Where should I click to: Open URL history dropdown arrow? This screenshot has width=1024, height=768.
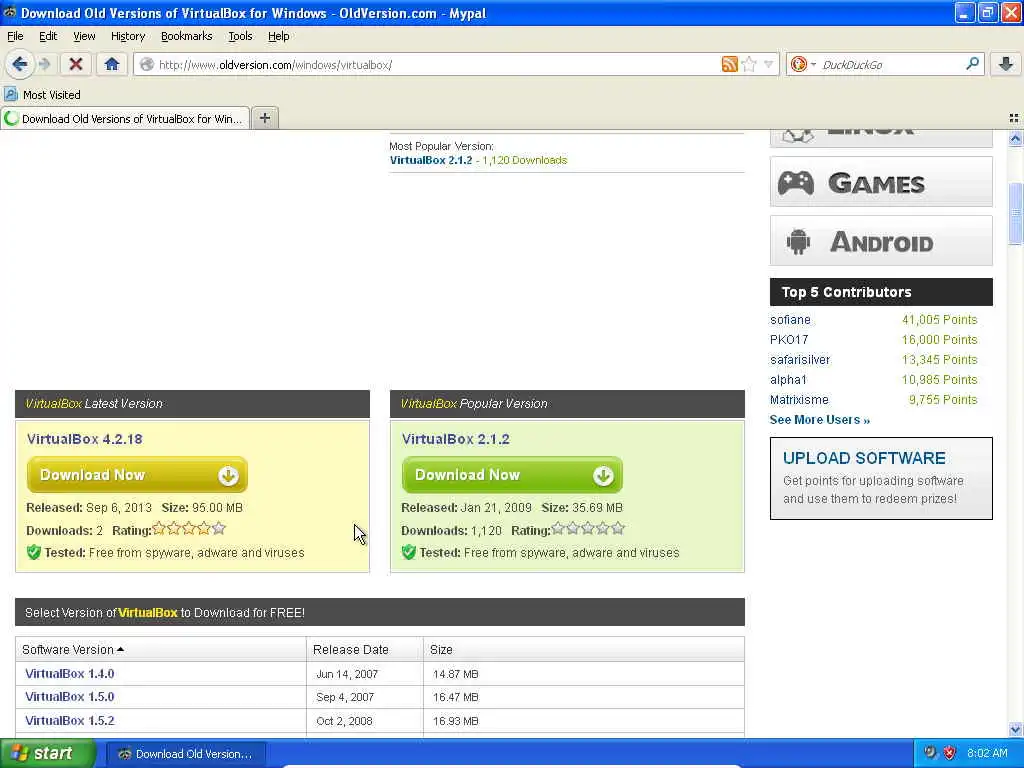coord(769,64)
